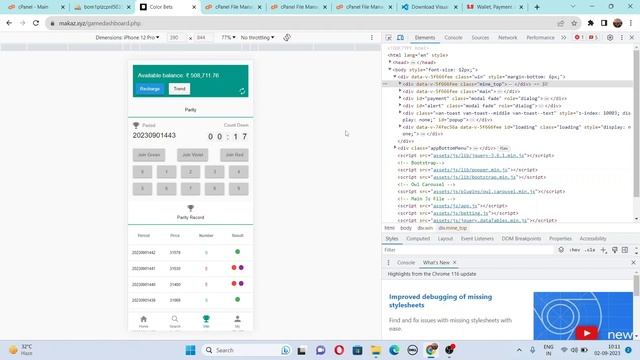Viewport: 640px width, 360px height.
Task: Toggle element state :hov button
Action: (x=575, y=250)
